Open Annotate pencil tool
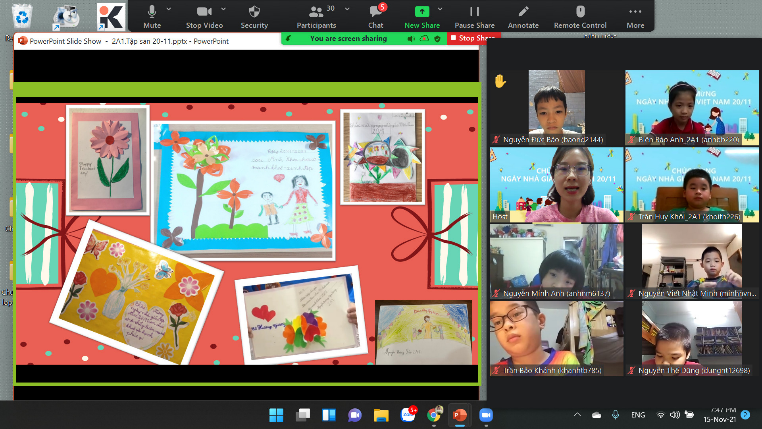The image size is (762, 429). pyautogui.click(x=523, y=15)
